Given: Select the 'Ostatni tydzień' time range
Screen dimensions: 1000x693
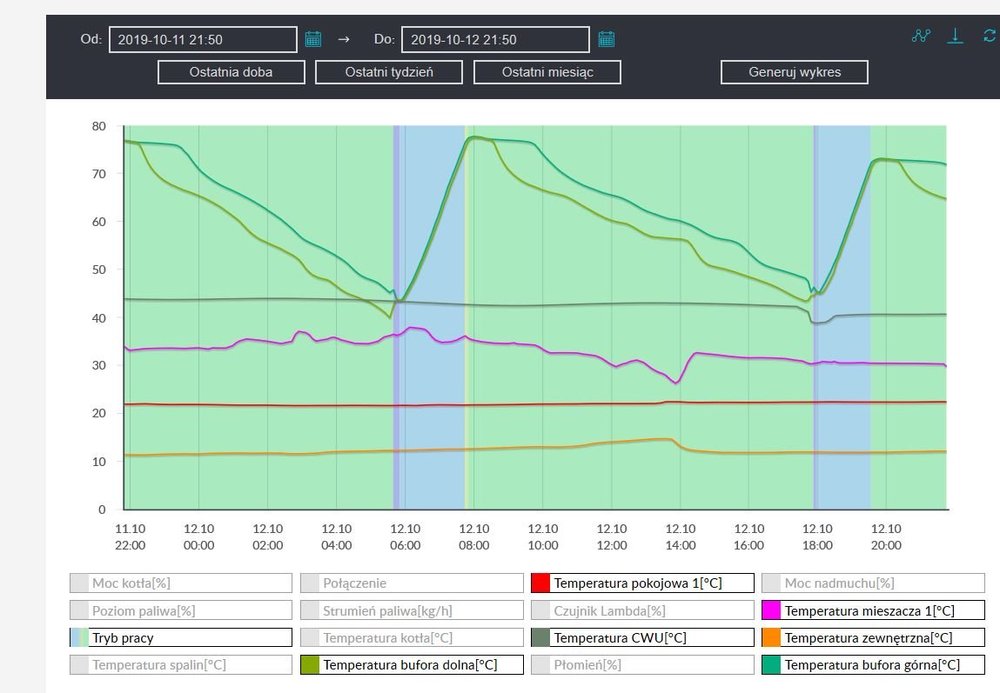Looking at the screenshot, I should 389,72.
